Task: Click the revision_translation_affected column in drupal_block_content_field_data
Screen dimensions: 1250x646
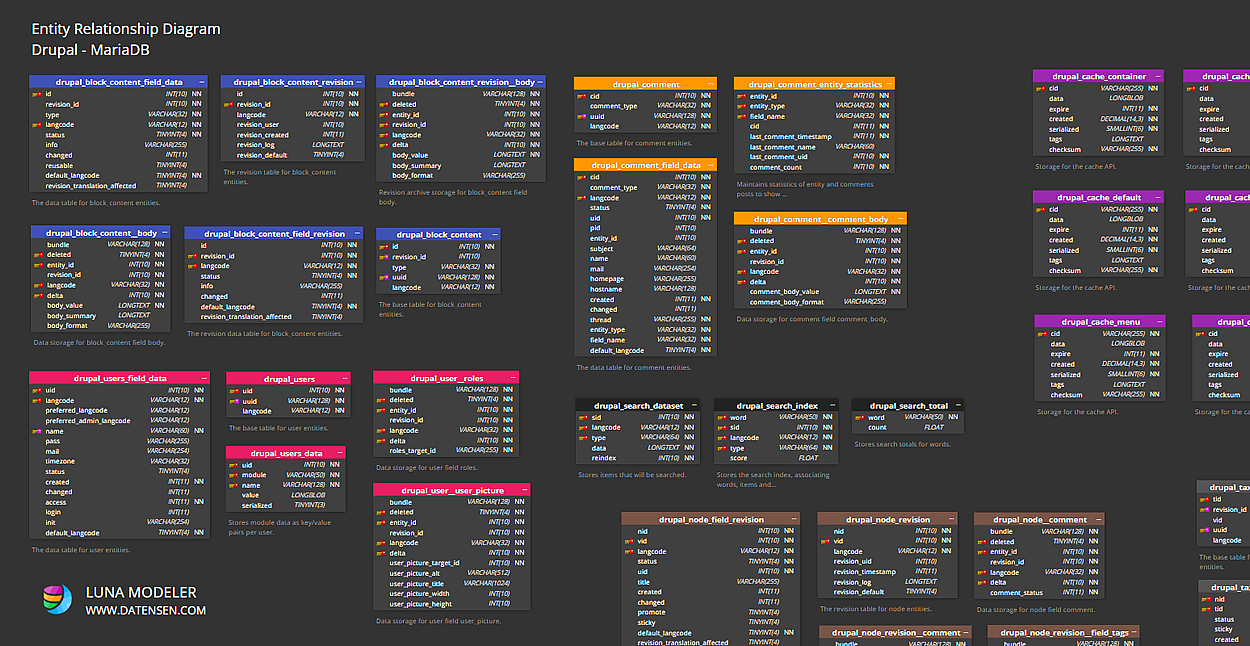Action: pos(119,186)
